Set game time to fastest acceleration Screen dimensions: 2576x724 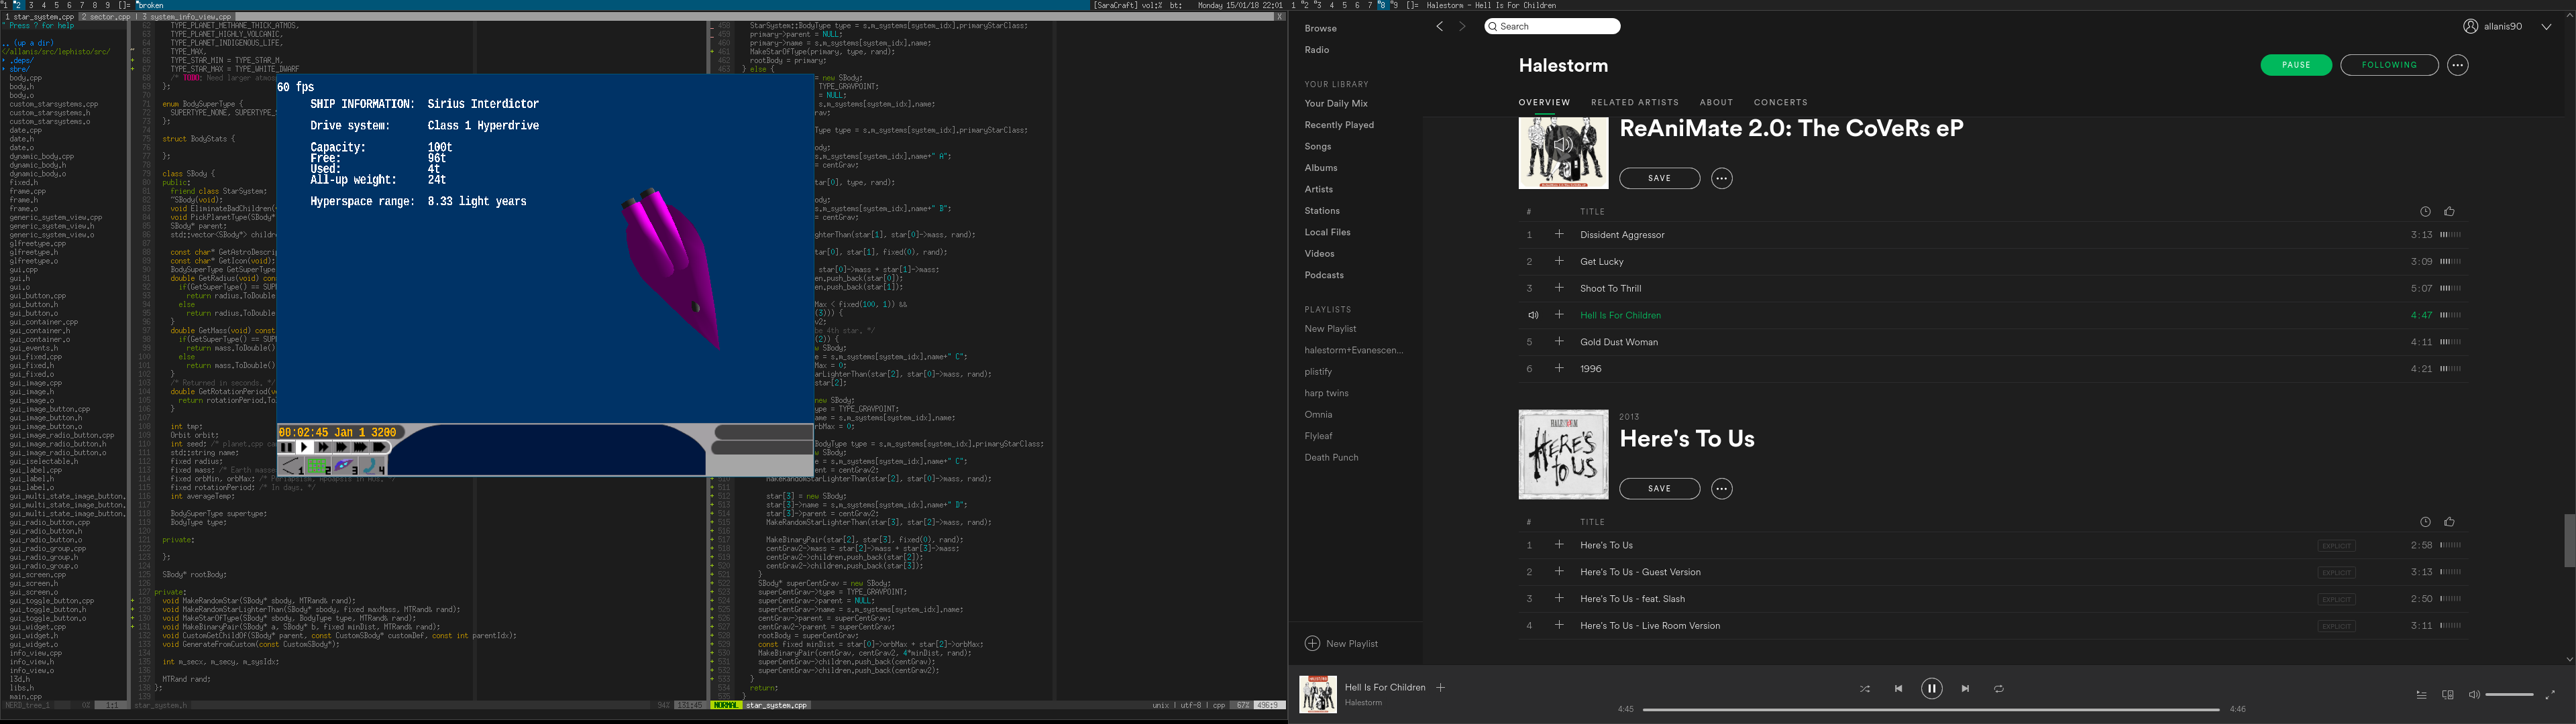pos(378,447)
